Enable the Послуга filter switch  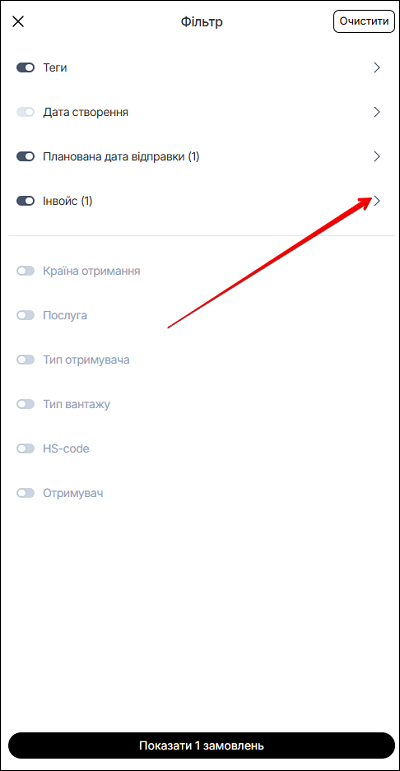26,315
